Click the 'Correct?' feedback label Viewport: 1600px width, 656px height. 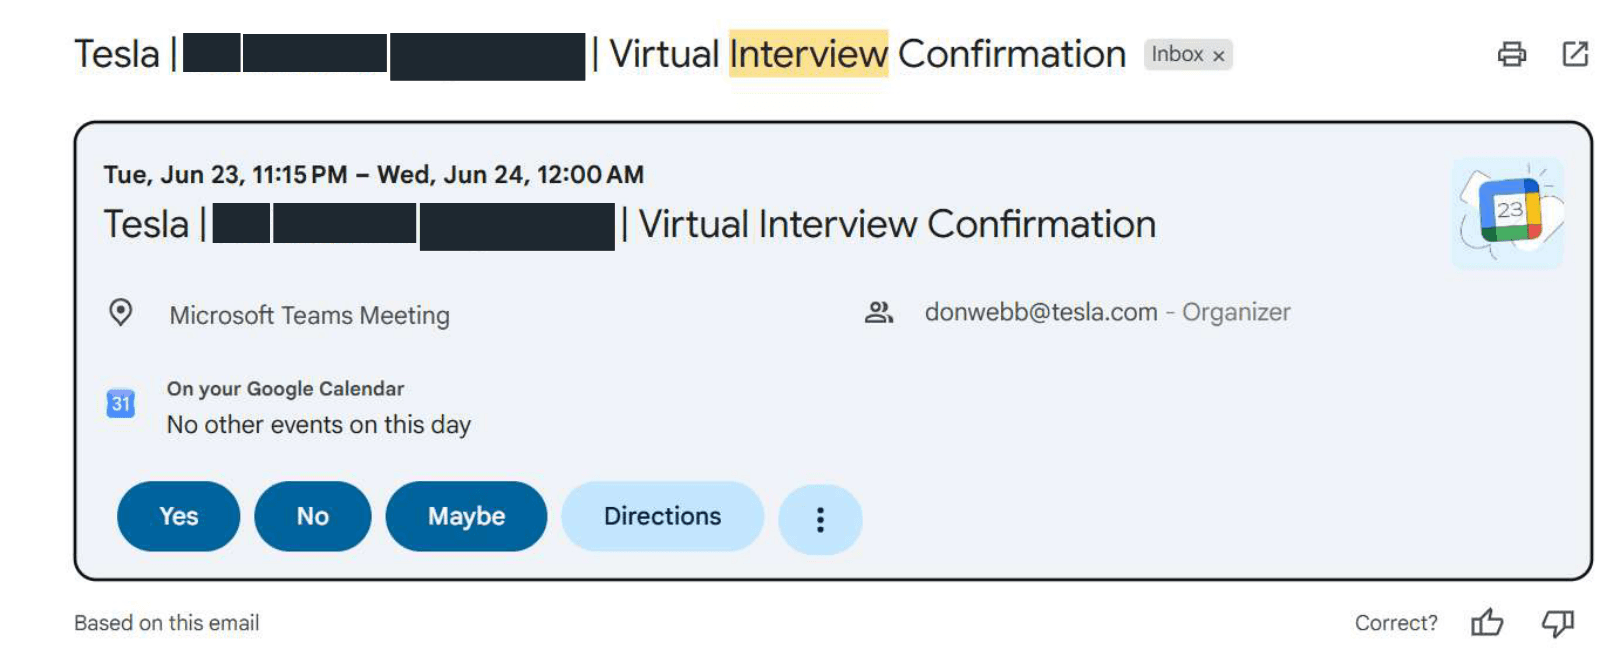[x=1396, y=623]
